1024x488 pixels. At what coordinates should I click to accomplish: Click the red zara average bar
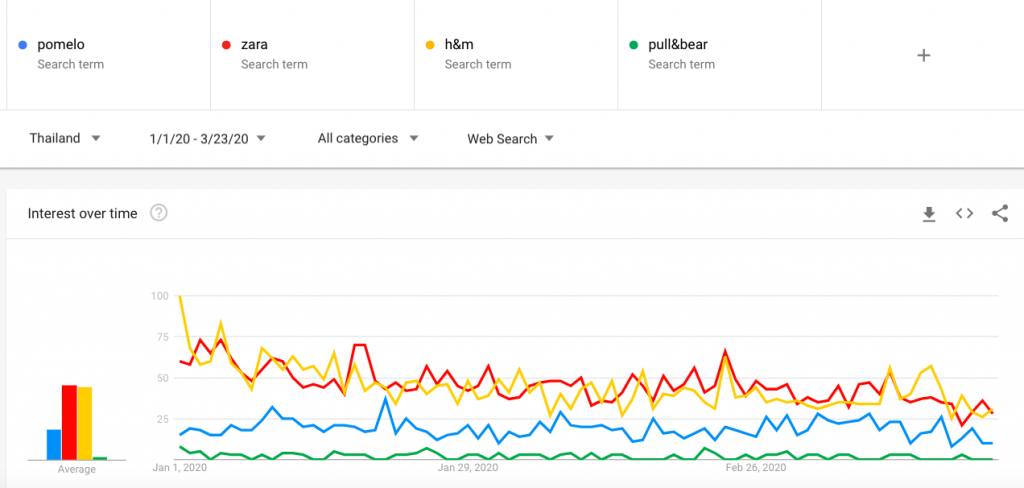69,423
